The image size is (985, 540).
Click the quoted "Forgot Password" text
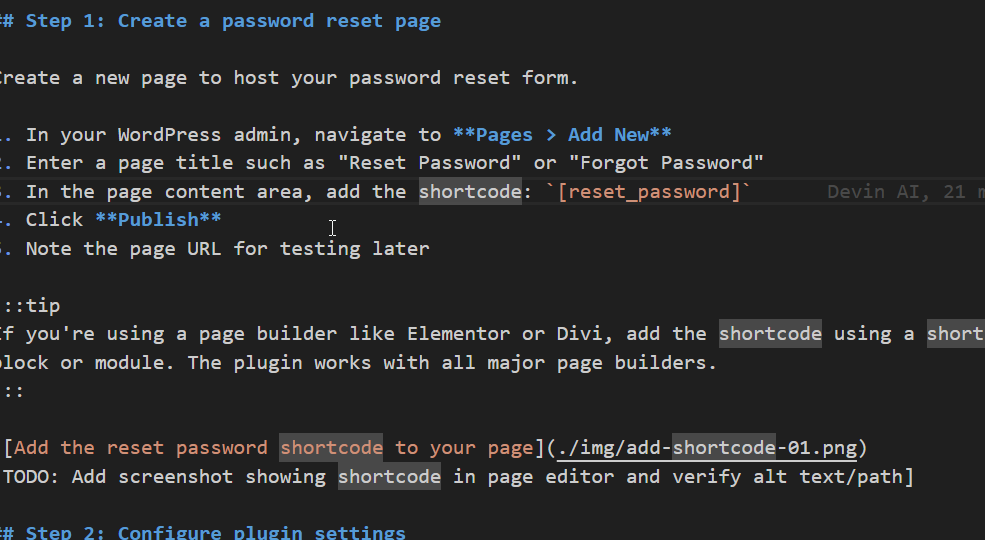click(660, 163)
